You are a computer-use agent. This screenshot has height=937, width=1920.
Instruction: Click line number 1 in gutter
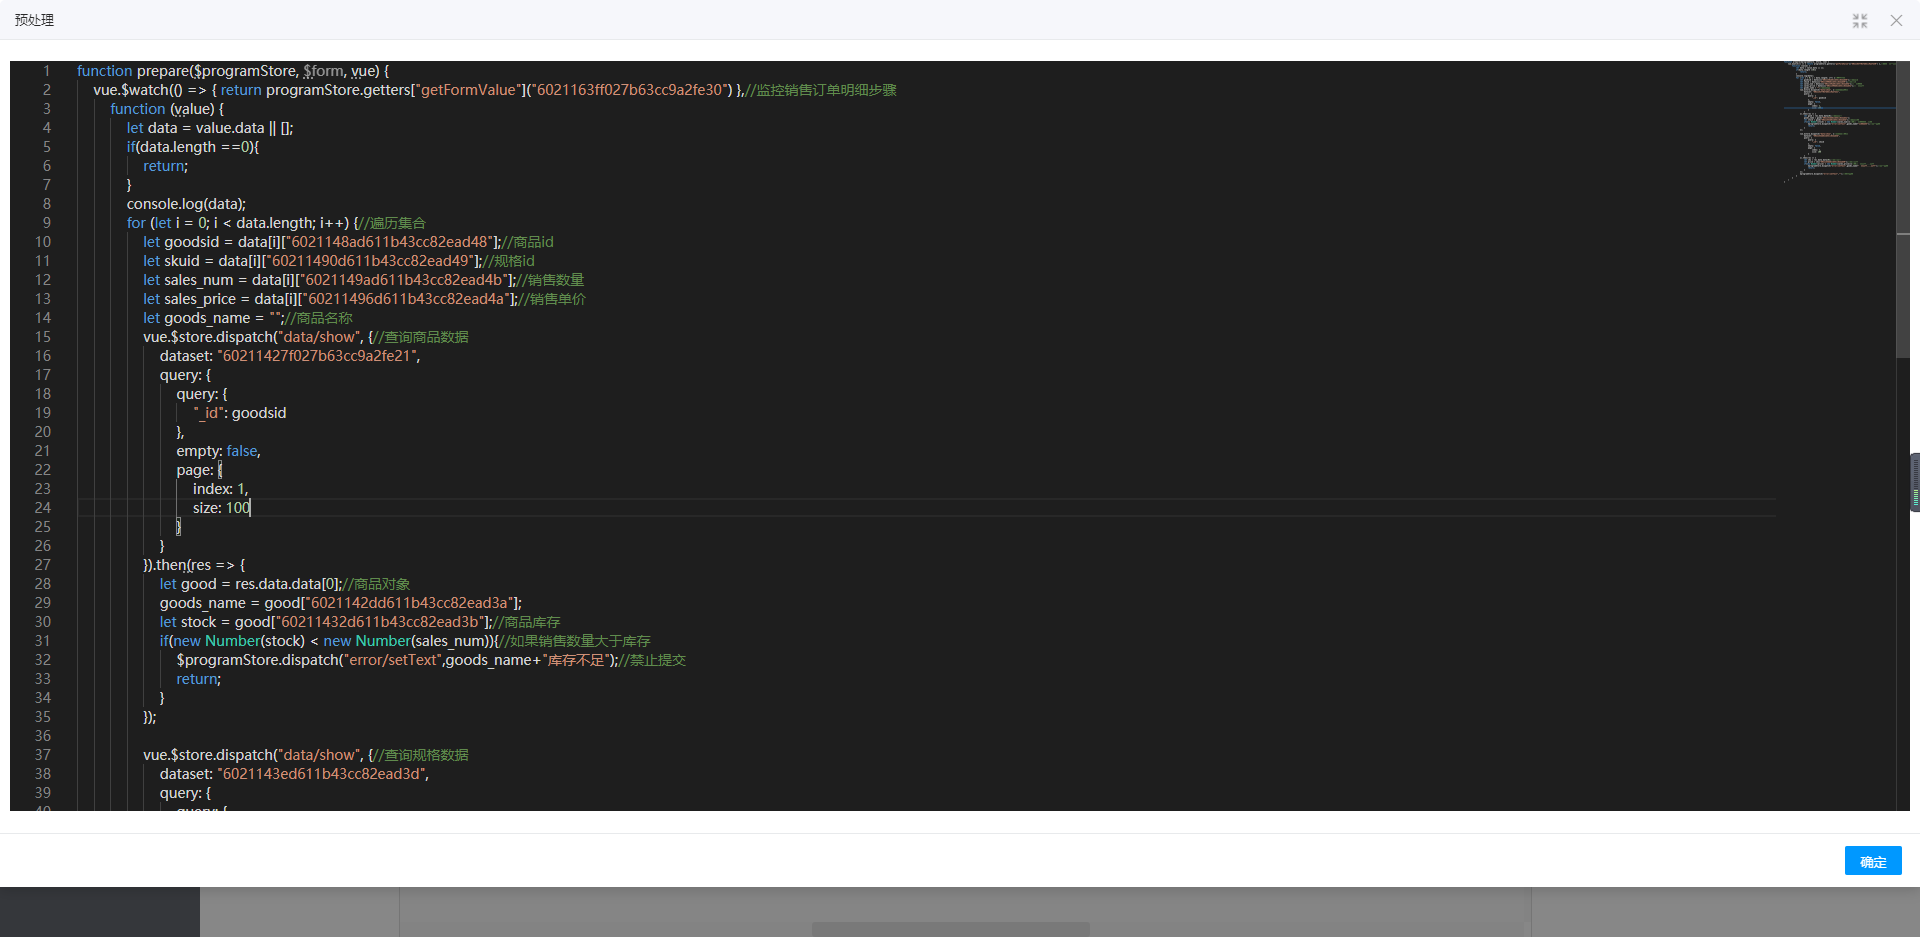coord(46,71)
